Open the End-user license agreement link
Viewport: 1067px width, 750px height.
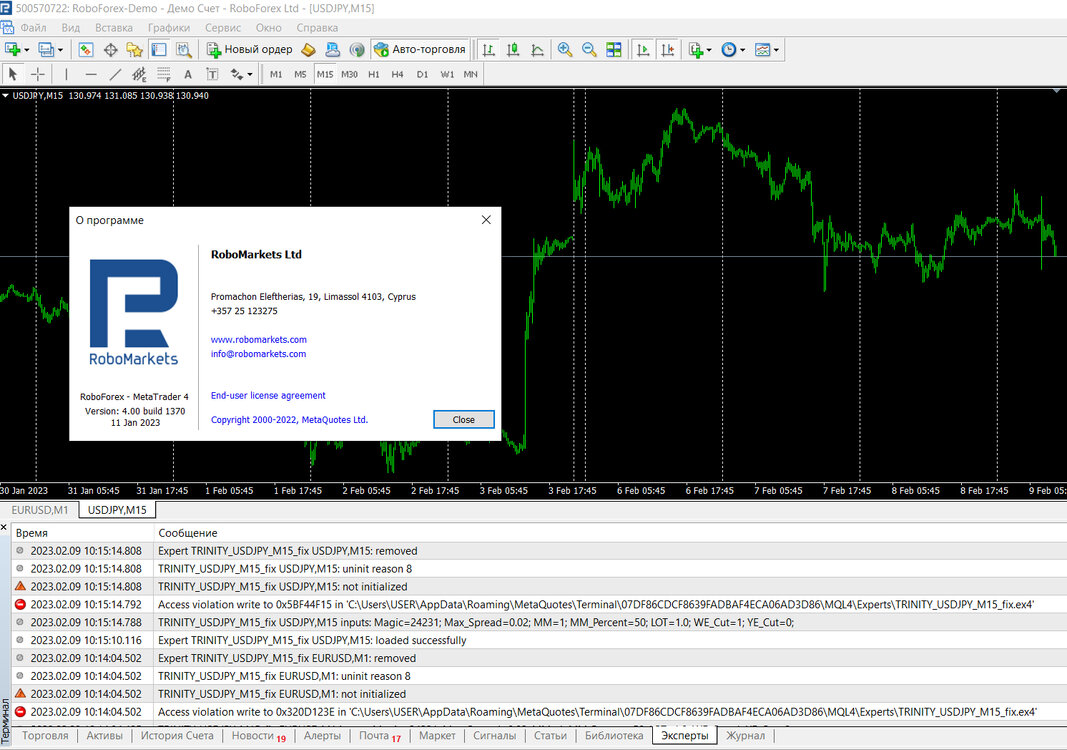pyautogui.click(x=268, y=395)
